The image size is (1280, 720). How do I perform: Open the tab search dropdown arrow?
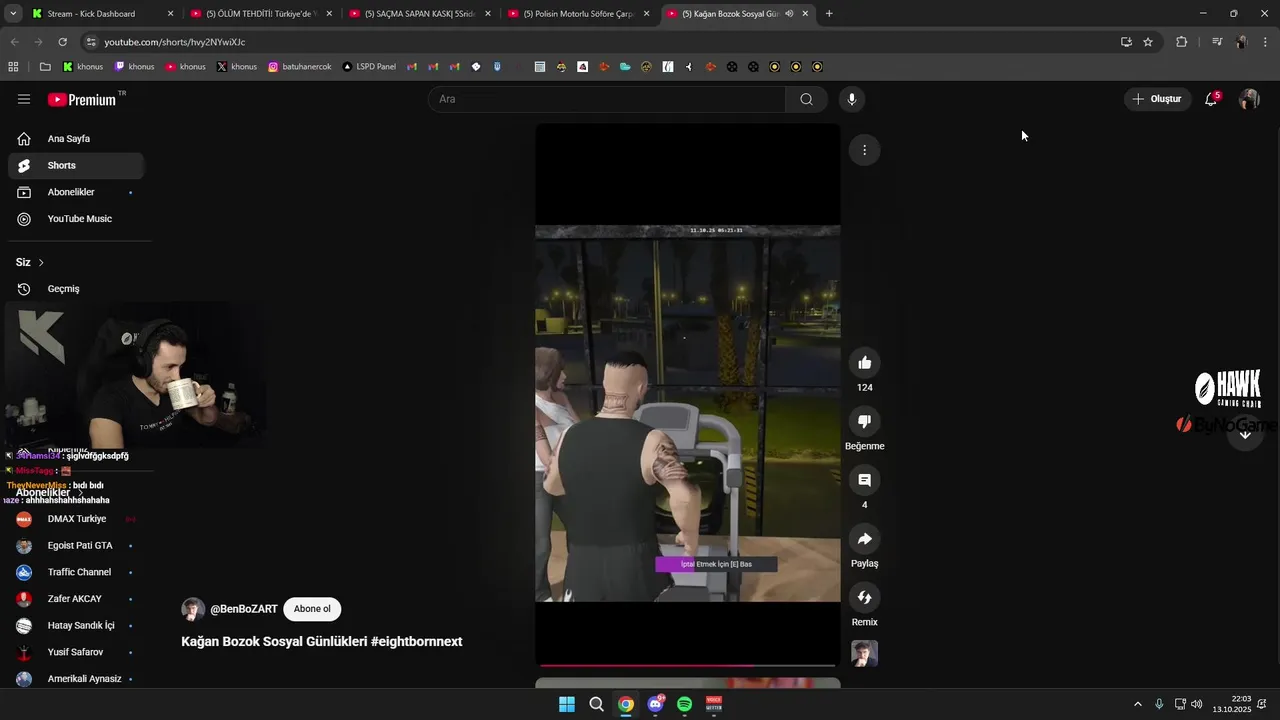click(13, 14)
